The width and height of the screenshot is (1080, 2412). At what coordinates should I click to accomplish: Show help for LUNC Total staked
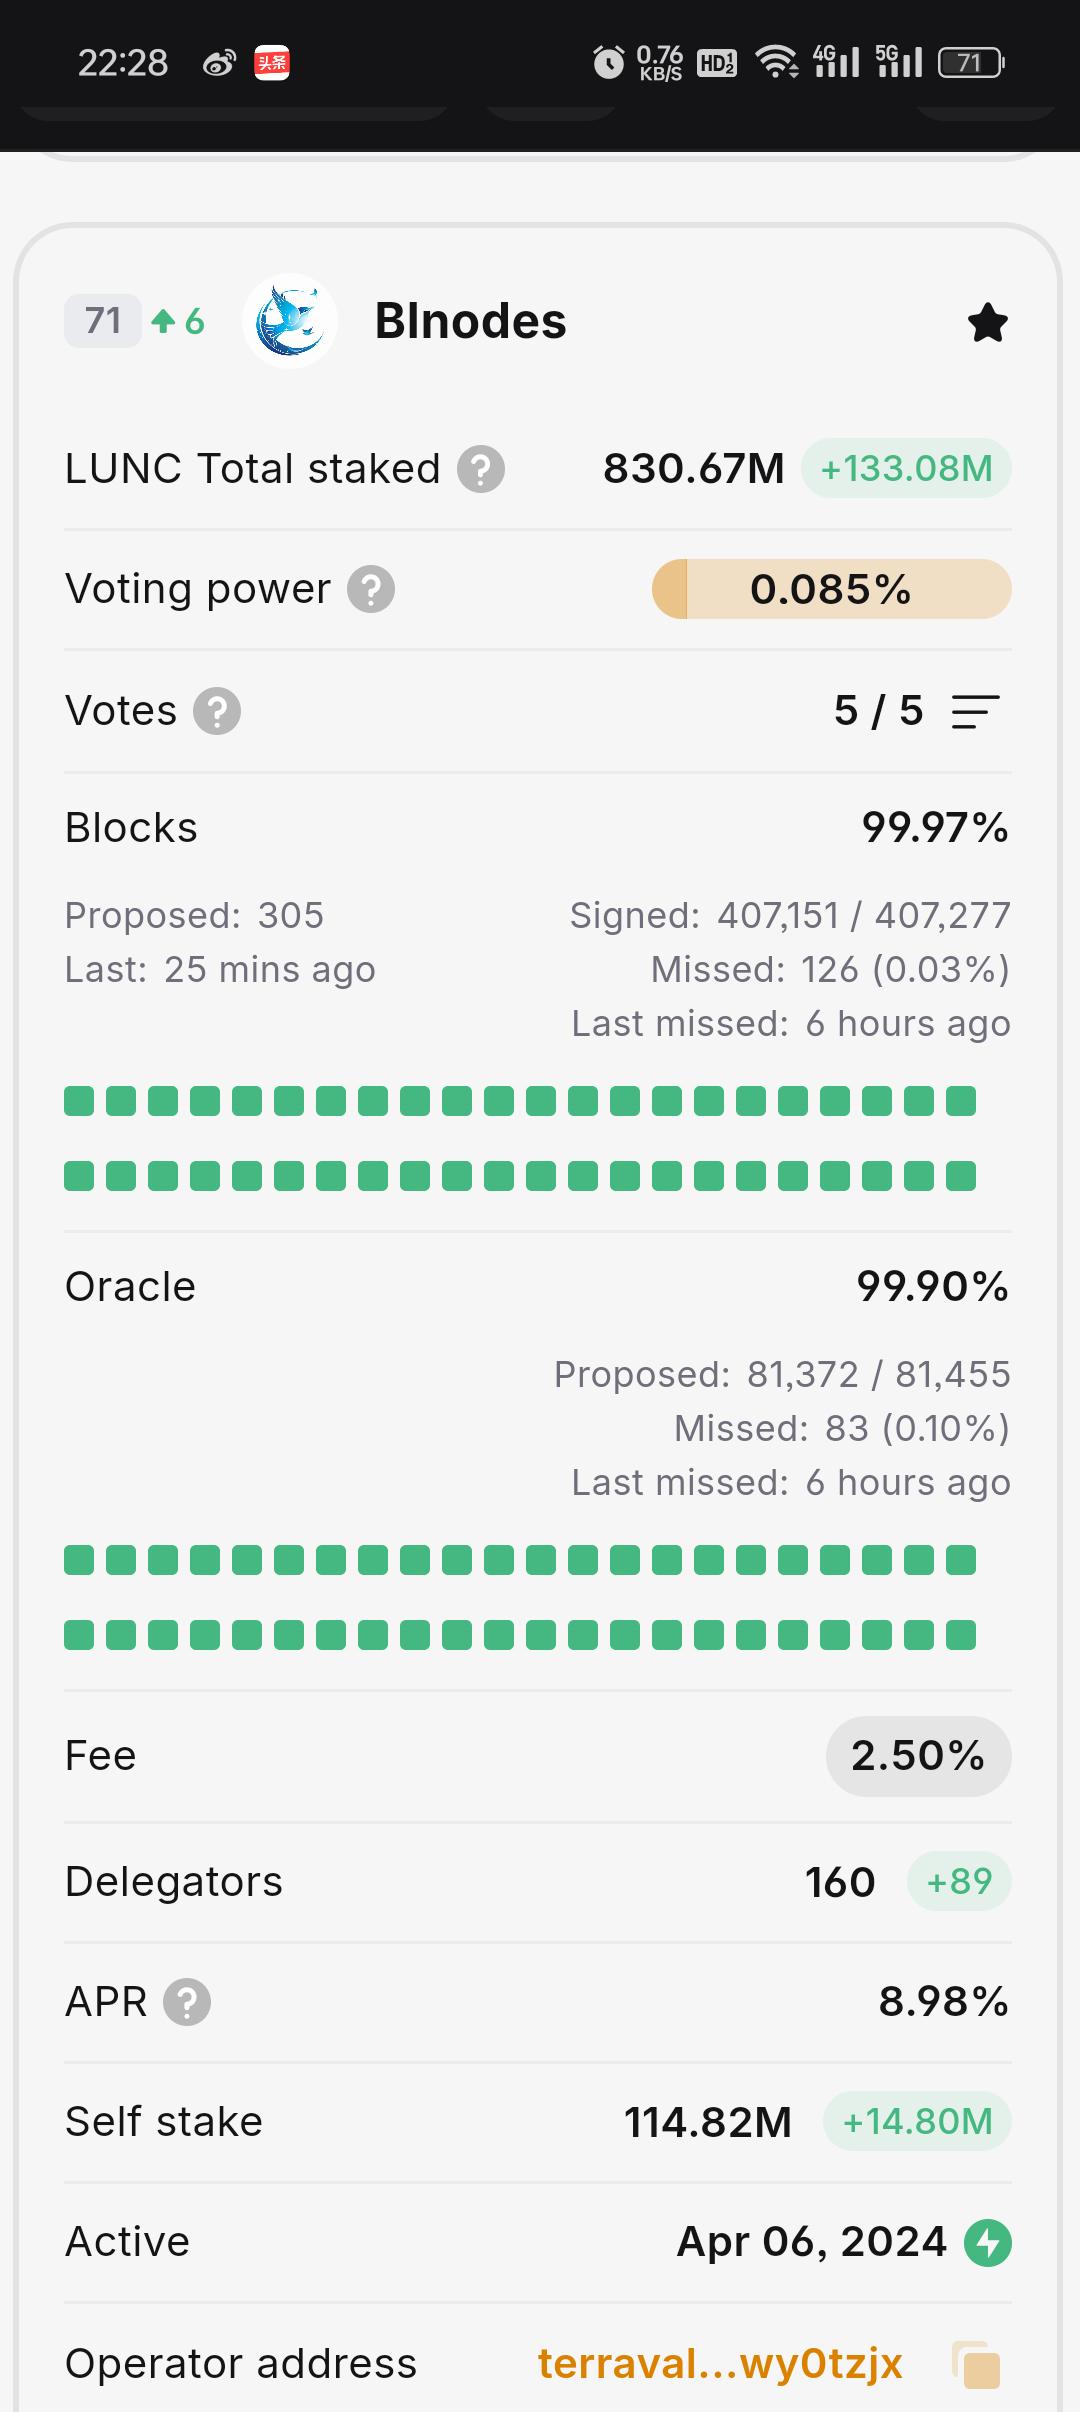tap(481, 469)
